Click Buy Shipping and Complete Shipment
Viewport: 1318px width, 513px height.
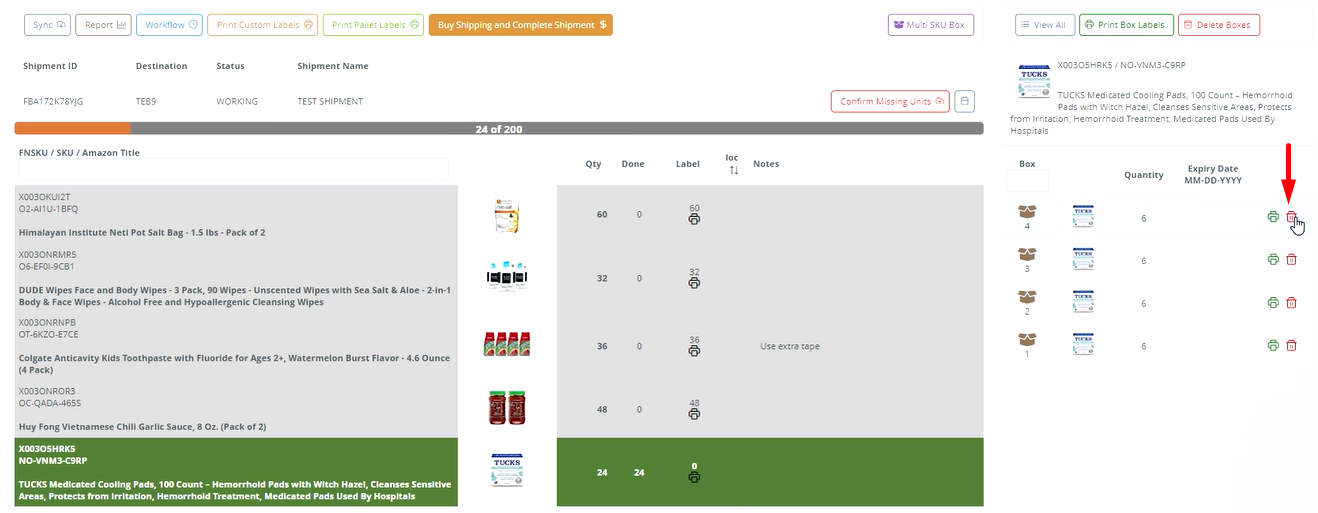tap(520, 25)
